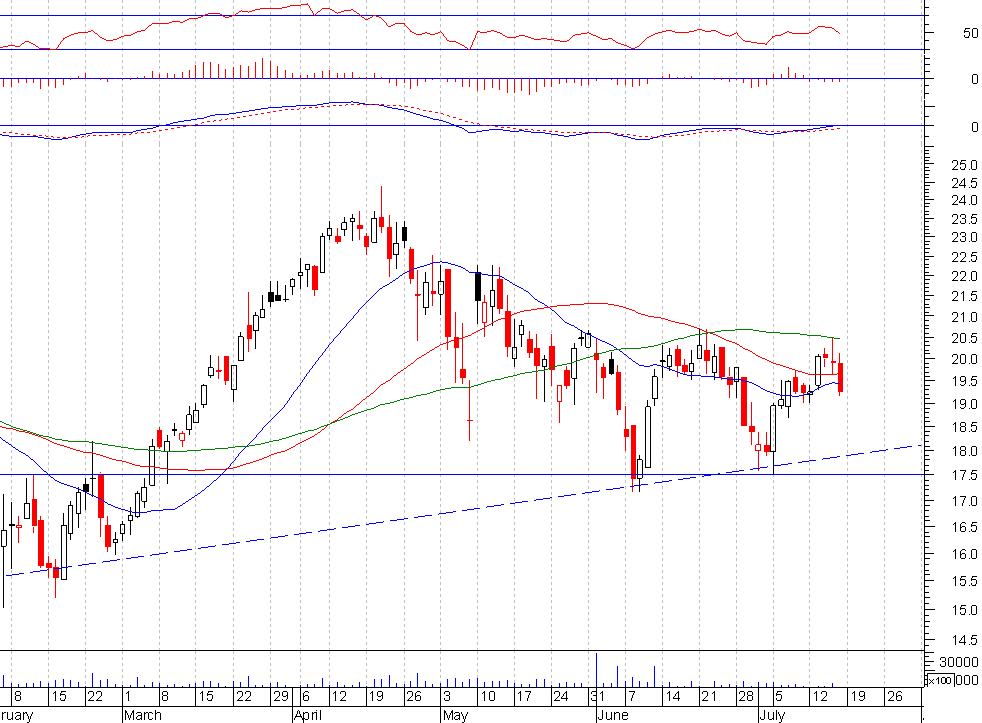Click the 25.0 price axis label
The image size is (982, 723).
964,165
